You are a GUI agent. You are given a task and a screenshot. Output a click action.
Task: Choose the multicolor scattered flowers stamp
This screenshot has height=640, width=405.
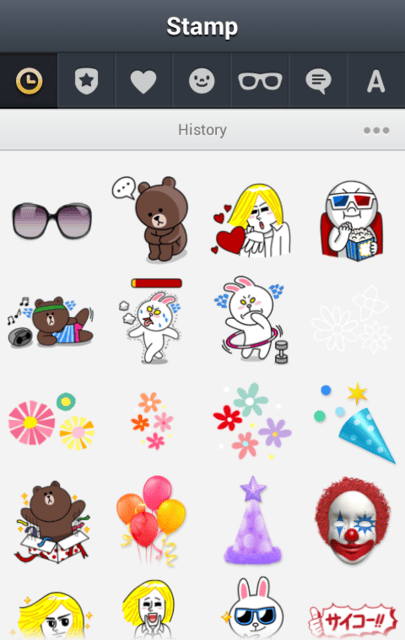tap(252, 420)
